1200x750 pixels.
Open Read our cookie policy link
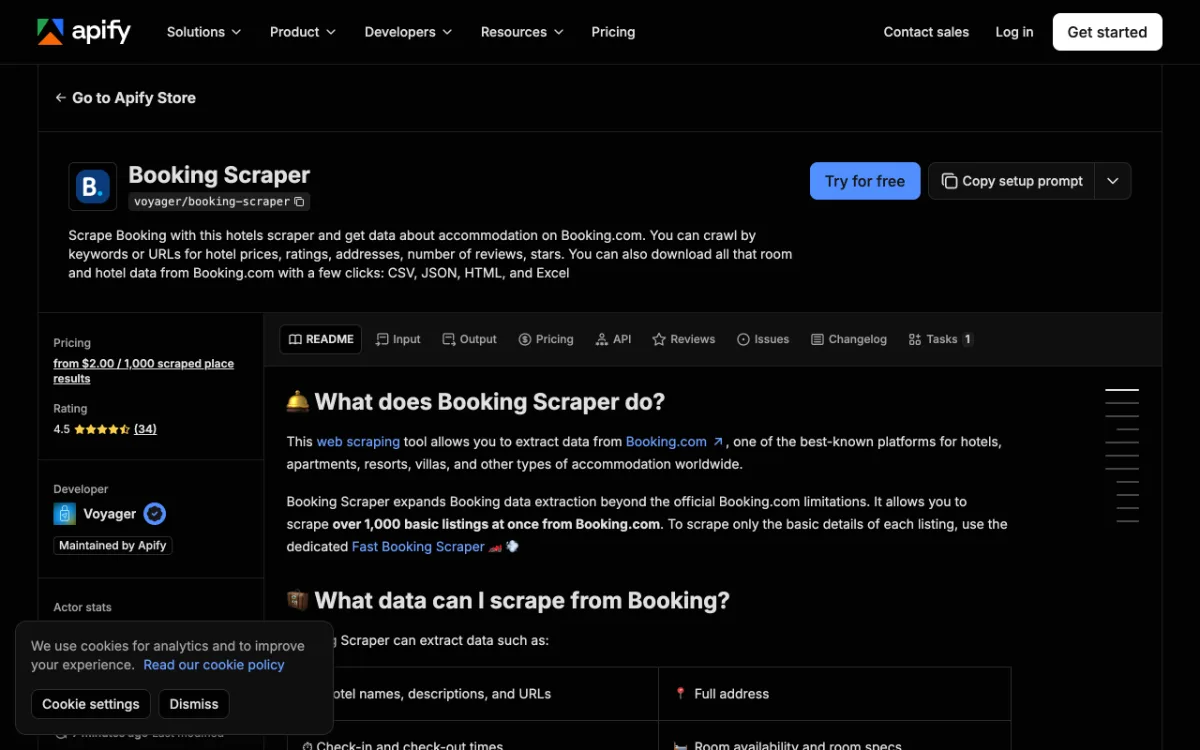[214, 665]
